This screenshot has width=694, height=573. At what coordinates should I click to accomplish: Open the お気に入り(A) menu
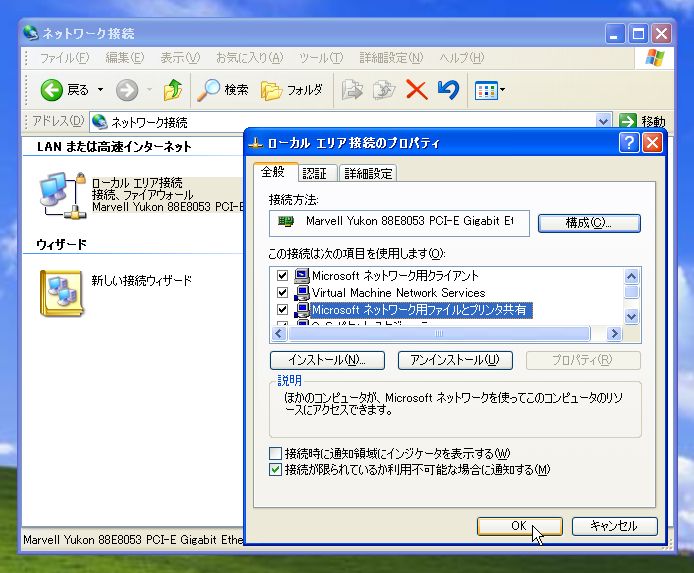249,58
